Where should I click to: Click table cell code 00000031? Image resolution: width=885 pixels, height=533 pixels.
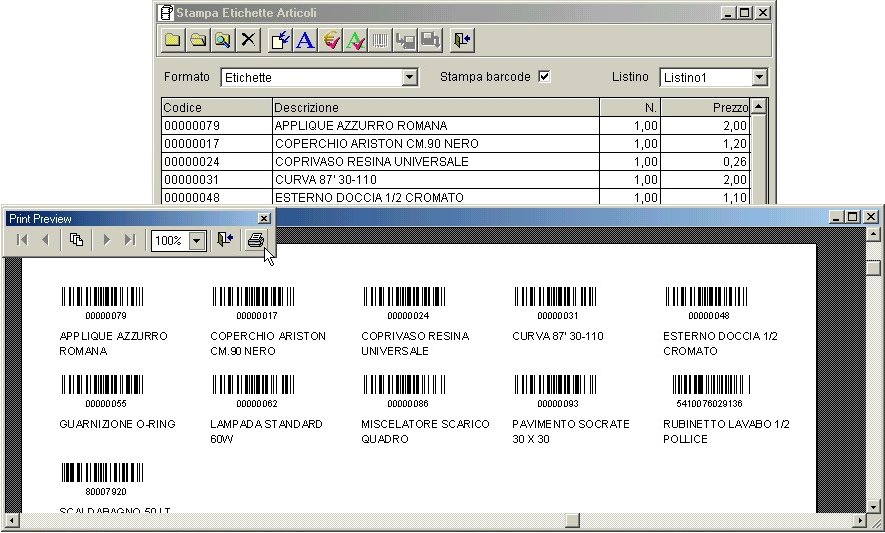pos(216,180)
